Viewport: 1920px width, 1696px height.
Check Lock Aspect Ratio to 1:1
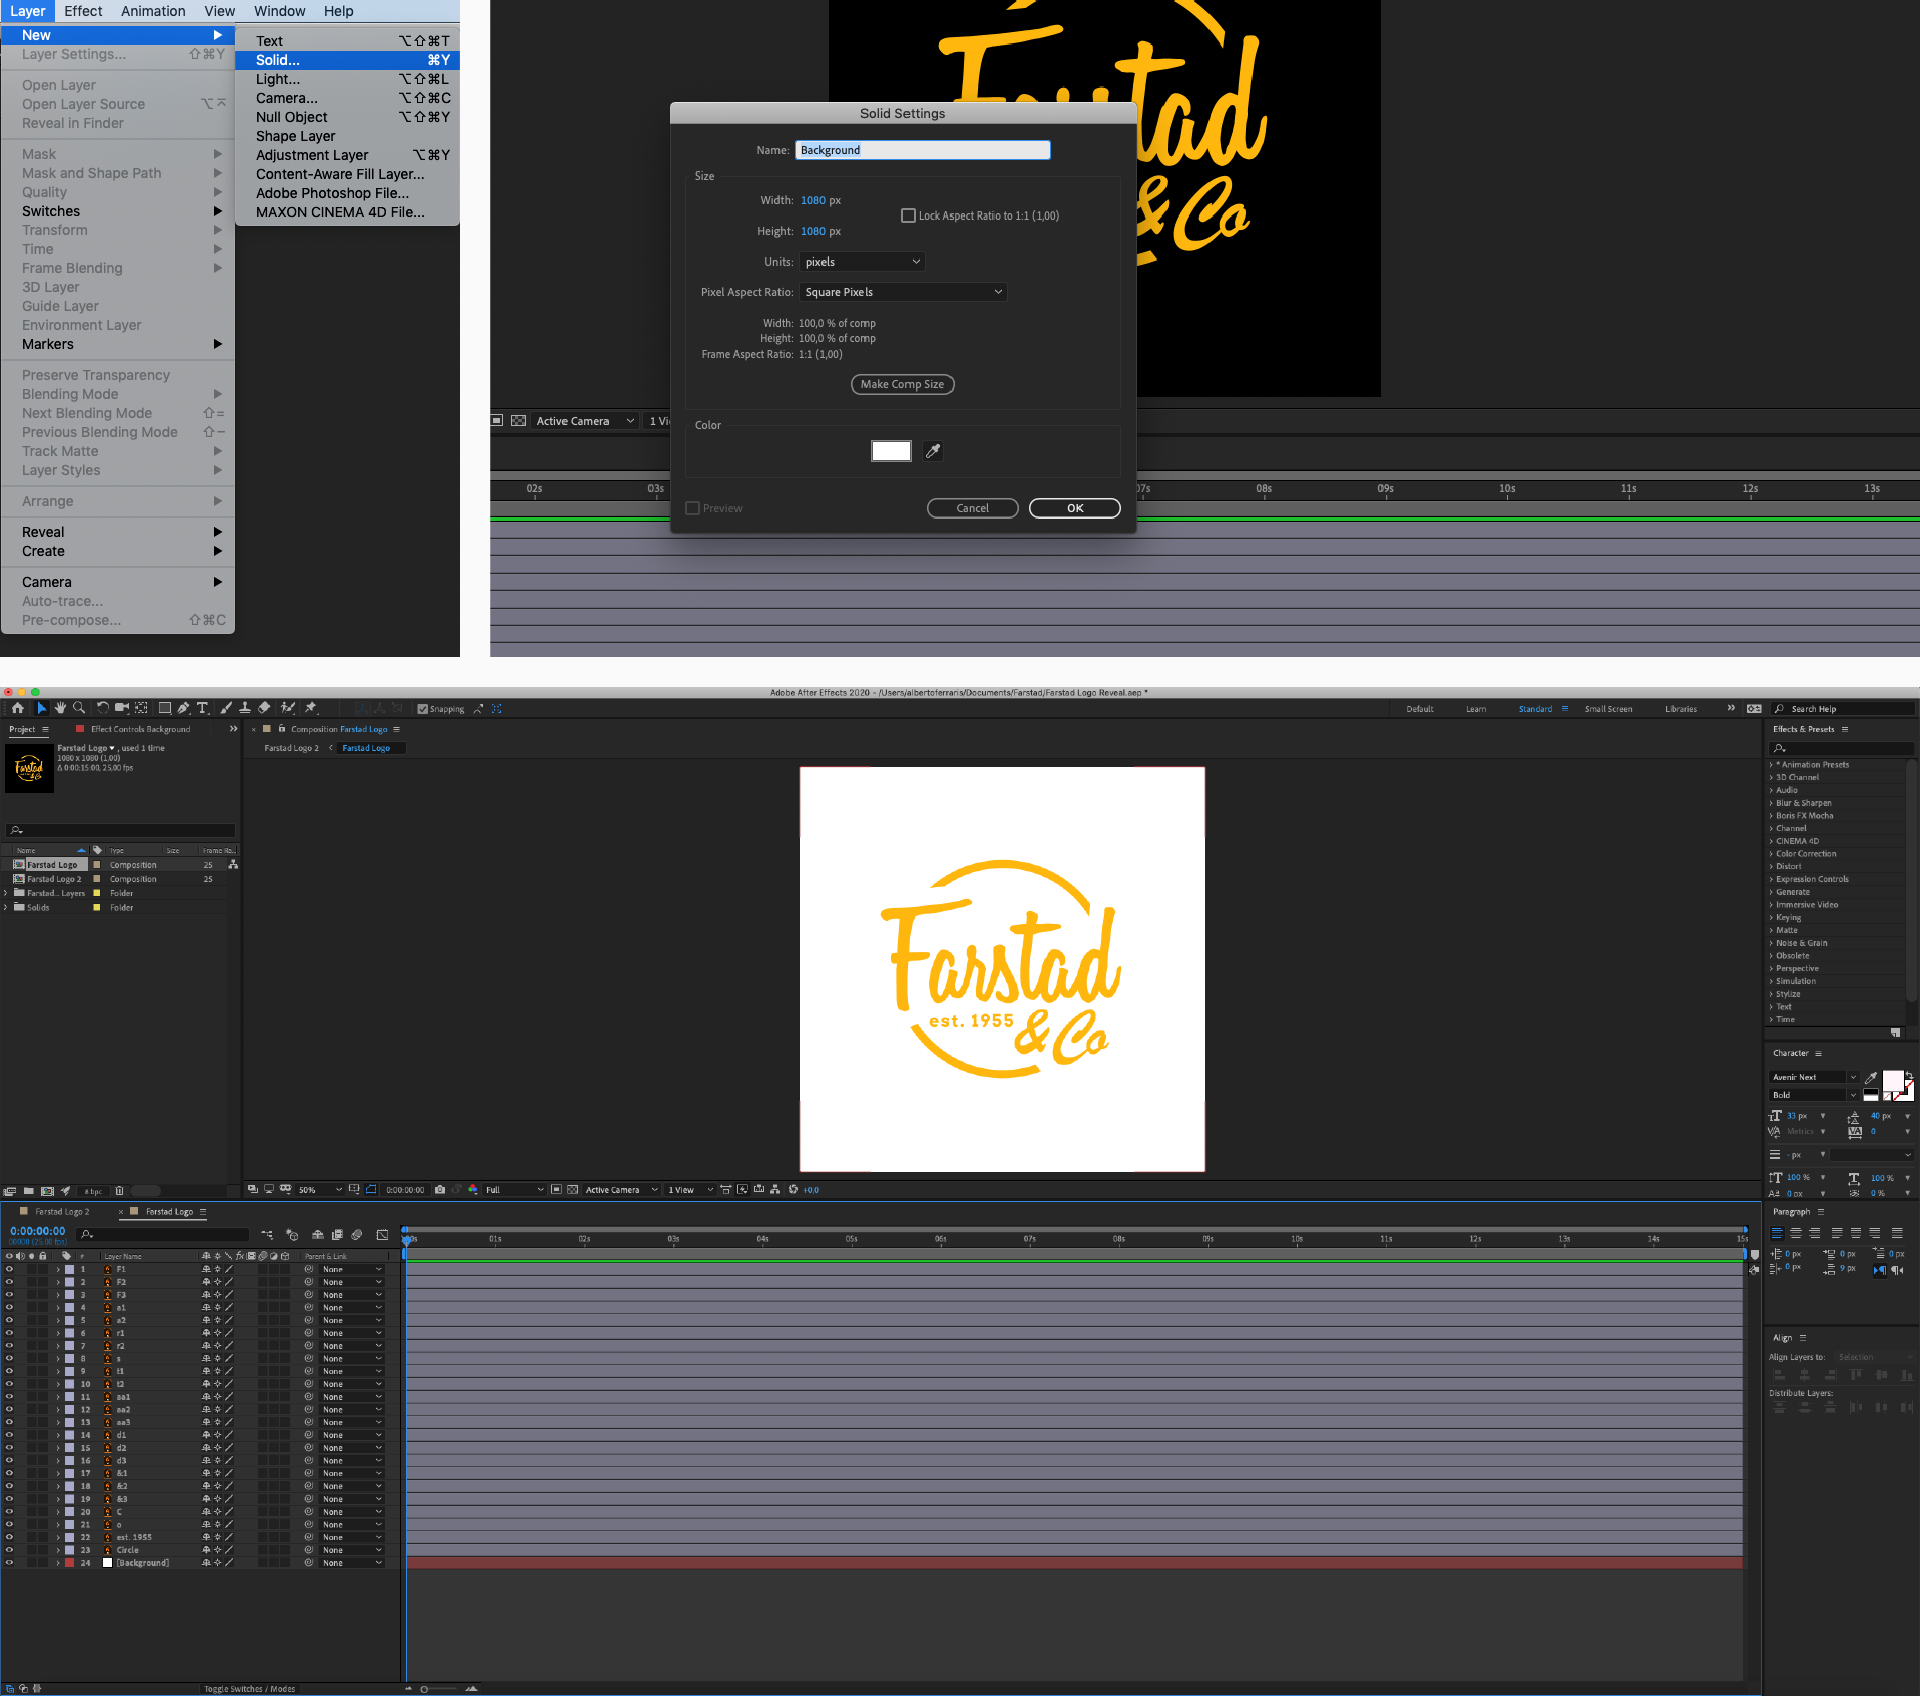click(908, 216)
